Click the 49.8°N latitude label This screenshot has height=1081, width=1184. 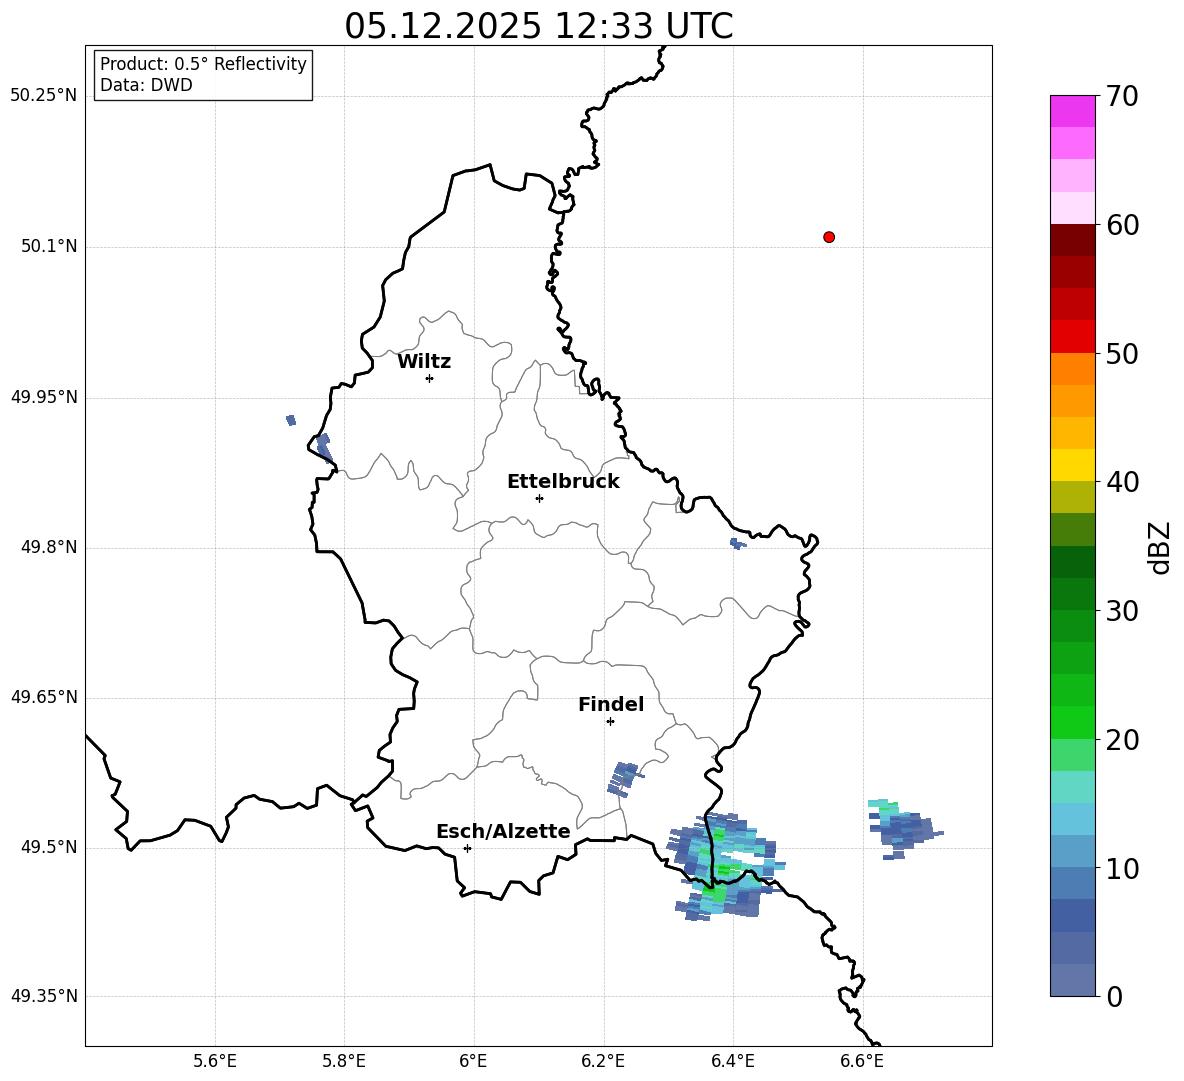(49, 547)
